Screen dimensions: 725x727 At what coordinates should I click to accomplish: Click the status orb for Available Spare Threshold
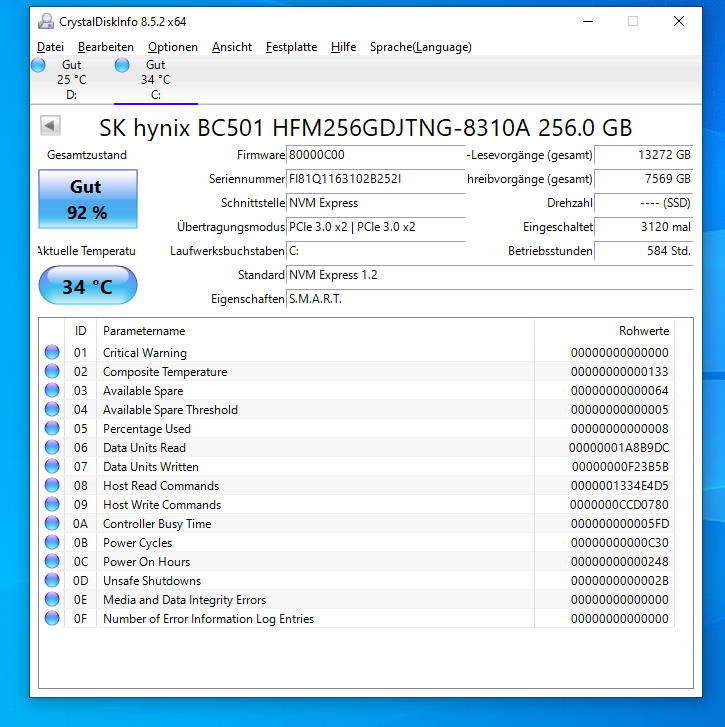tap(52, 409)
